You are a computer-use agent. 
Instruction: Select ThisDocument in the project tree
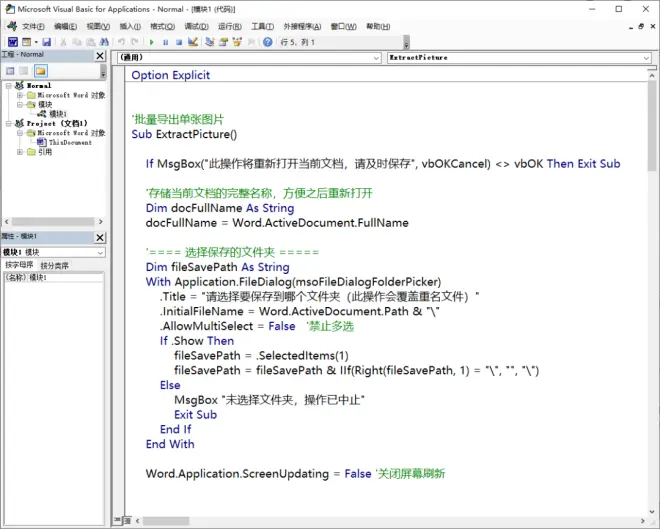click(70, 142)
